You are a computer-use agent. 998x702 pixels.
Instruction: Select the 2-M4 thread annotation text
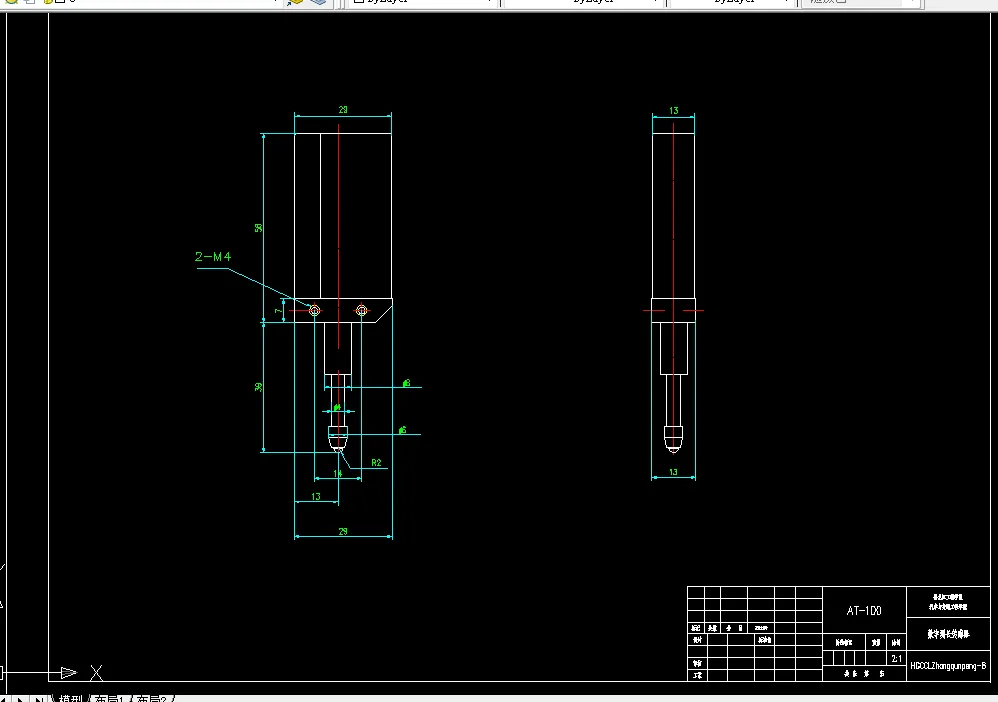pos(213,256)
